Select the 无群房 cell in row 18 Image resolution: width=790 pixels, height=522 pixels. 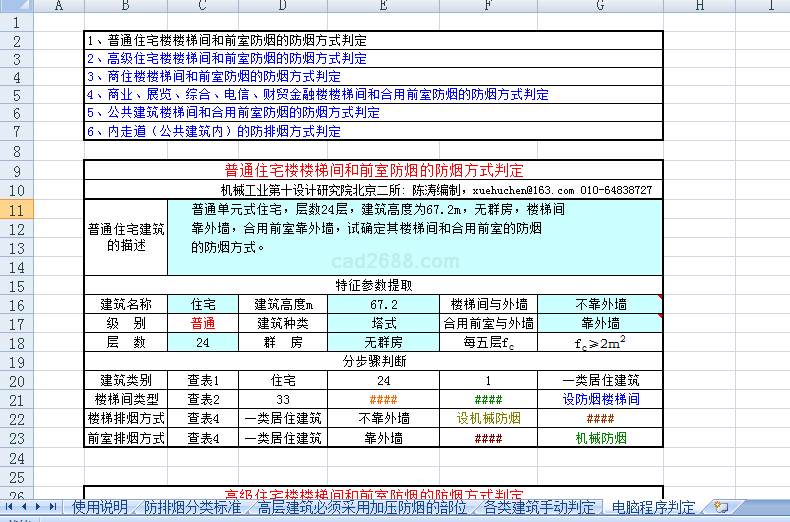tap(384, 342)
